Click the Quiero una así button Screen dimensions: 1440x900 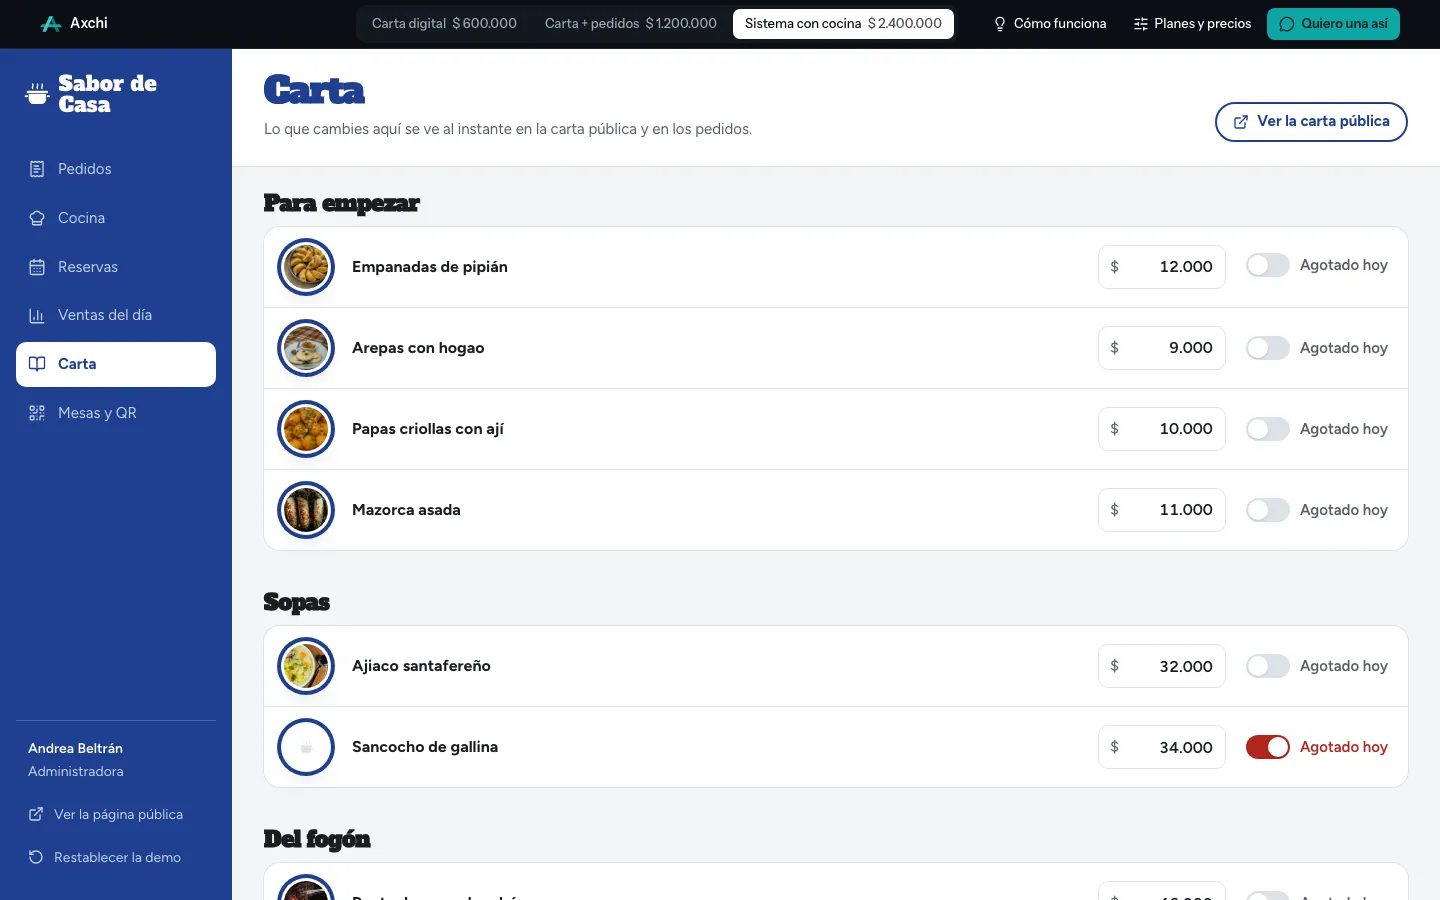tap(1333, 24)
